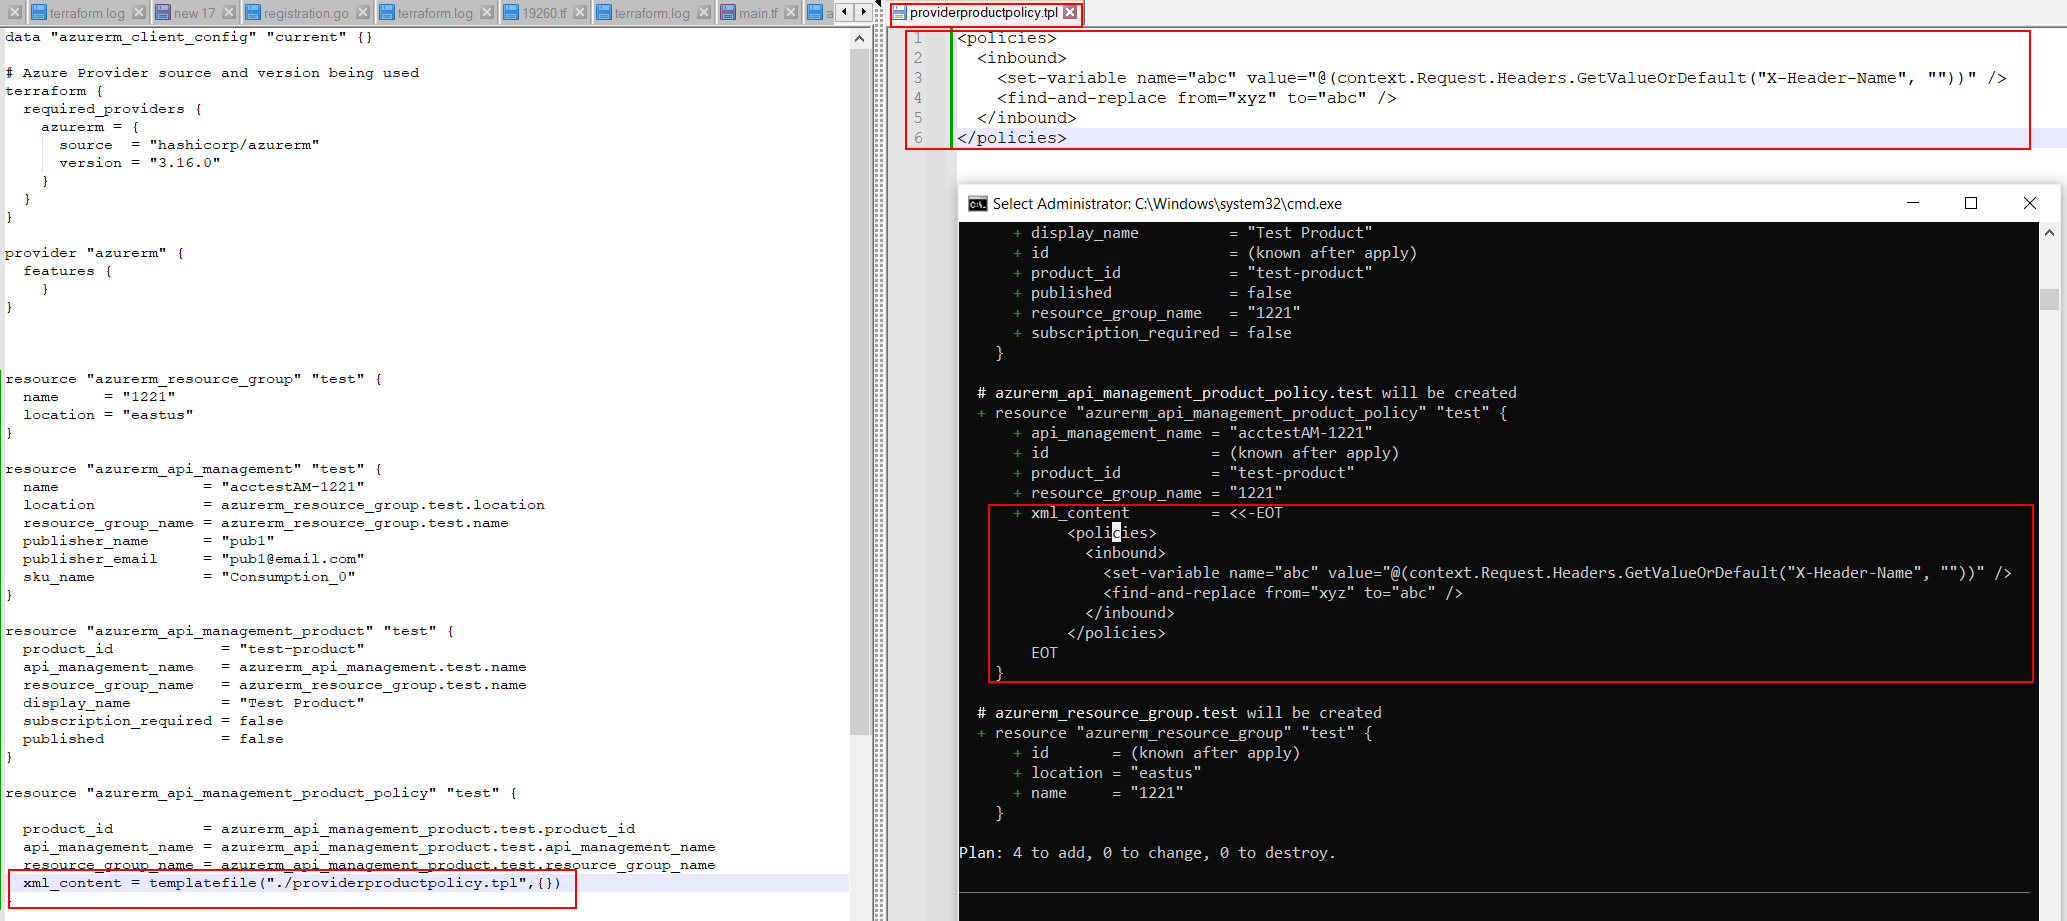Click the left tab-scroll arrow in the tab bar
The image size is (2067, 921).
[844, 11]
